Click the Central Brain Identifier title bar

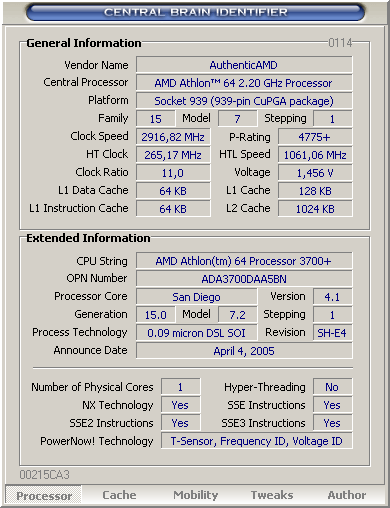195,12
